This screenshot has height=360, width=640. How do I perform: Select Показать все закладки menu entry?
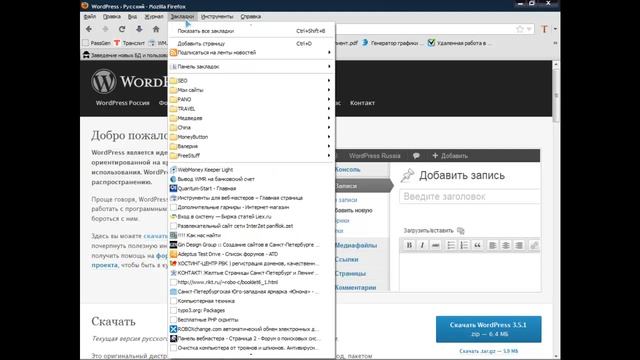point(251,31)
